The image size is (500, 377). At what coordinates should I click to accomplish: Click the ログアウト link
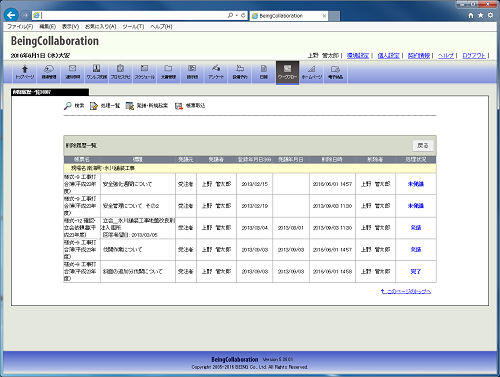click(x=474, y=55)
